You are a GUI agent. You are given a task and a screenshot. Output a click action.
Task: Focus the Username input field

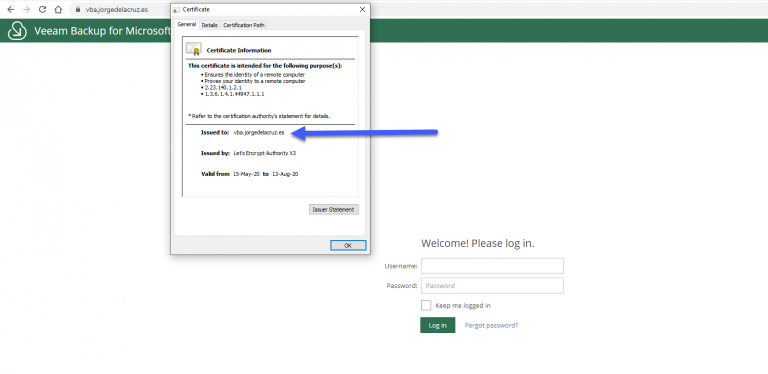tap(492, 266)
